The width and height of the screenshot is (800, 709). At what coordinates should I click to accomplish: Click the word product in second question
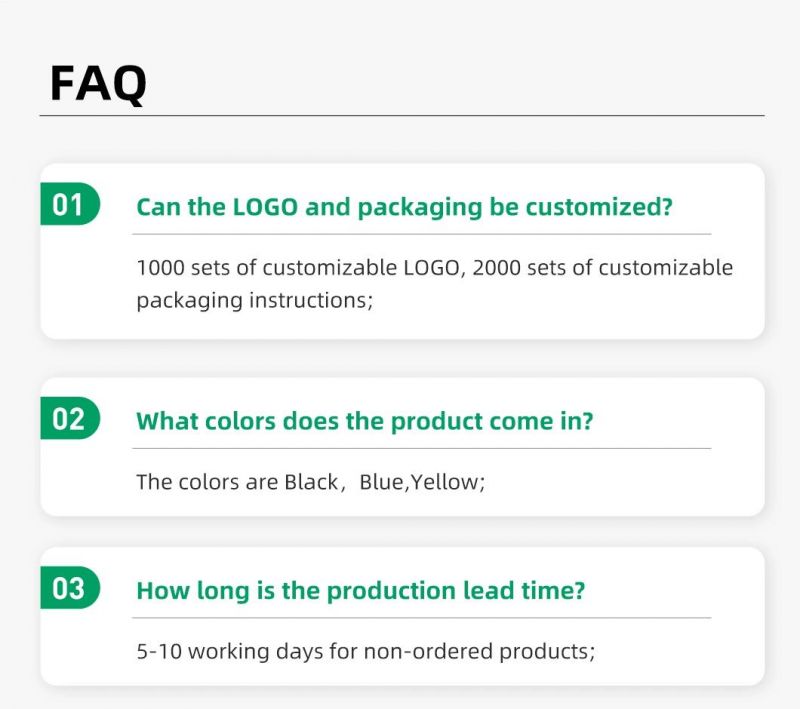click(x=436, y=422)
